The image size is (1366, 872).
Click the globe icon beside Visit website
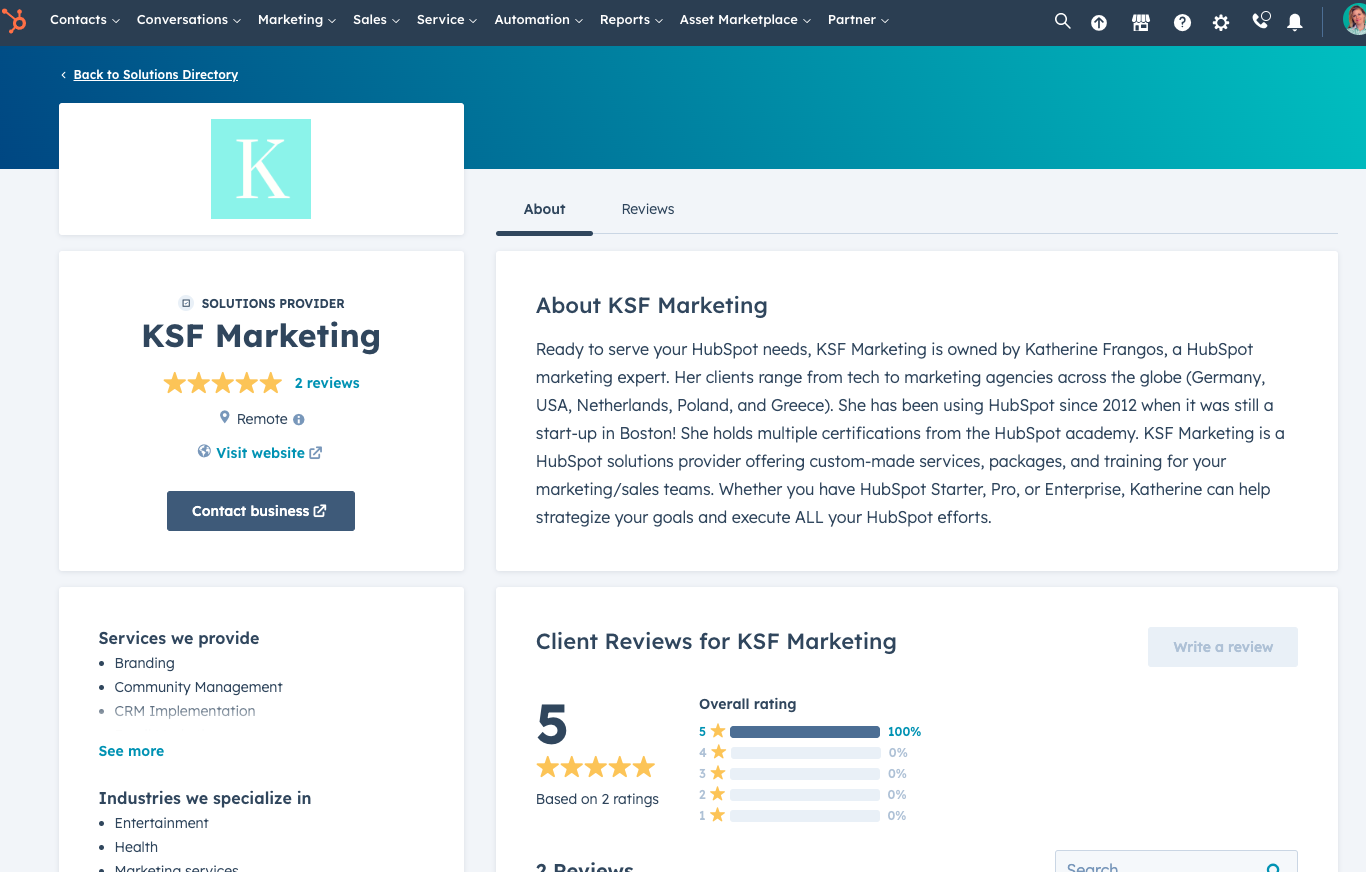pos(204,452)
